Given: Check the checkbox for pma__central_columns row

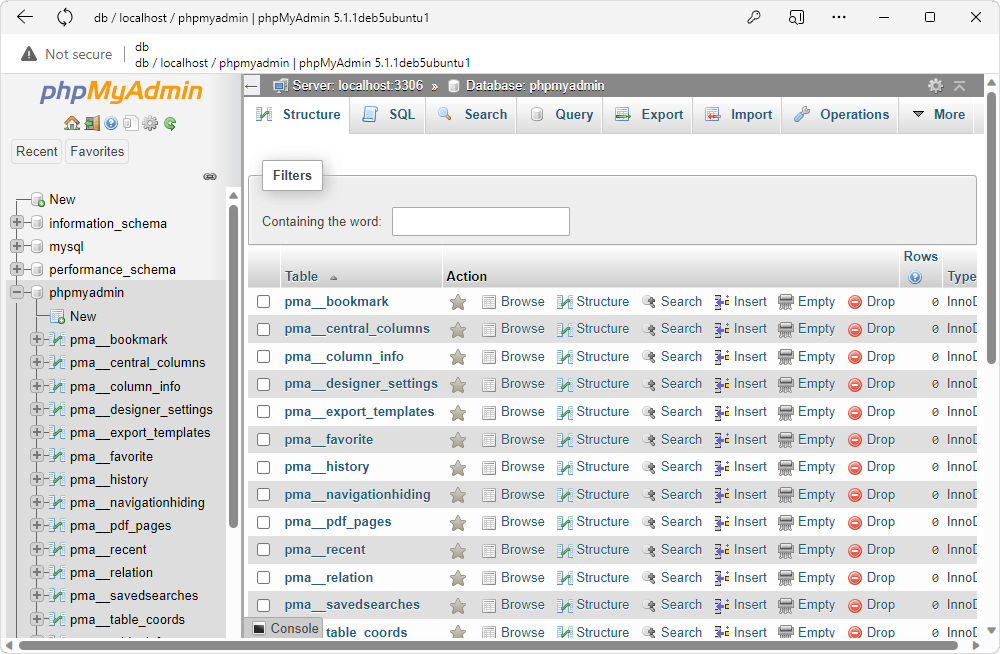Looking at the screenshot, I should (x=265, y=328).
